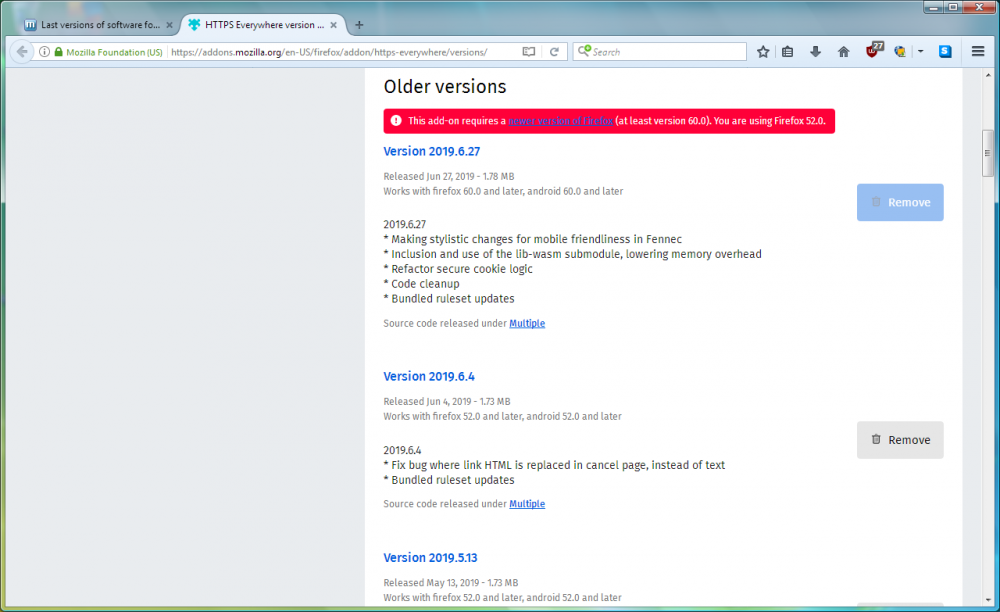The height and width of the screenshot is (612, 1000).
Task: Show bookmarks list from toolbar
Action: 788,52
